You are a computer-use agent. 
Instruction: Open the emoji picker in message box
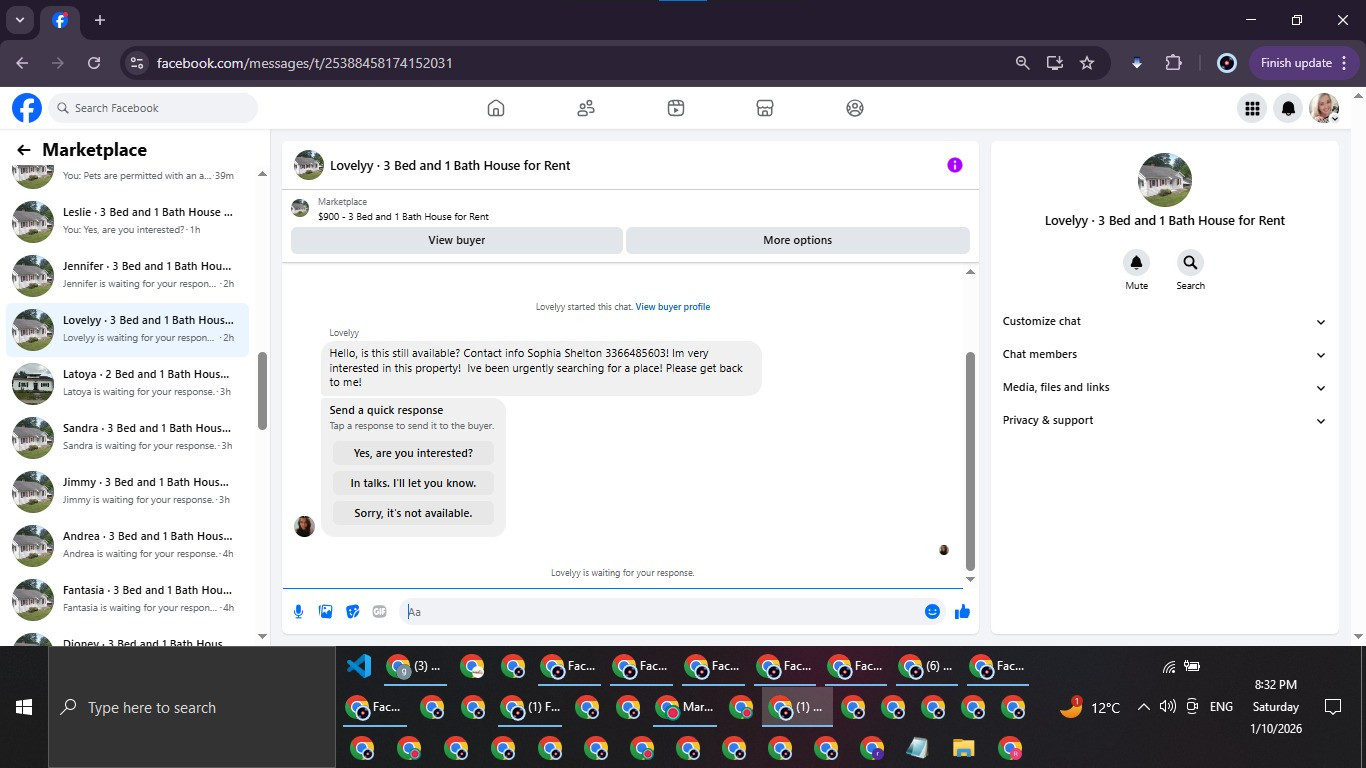(932, 611)
